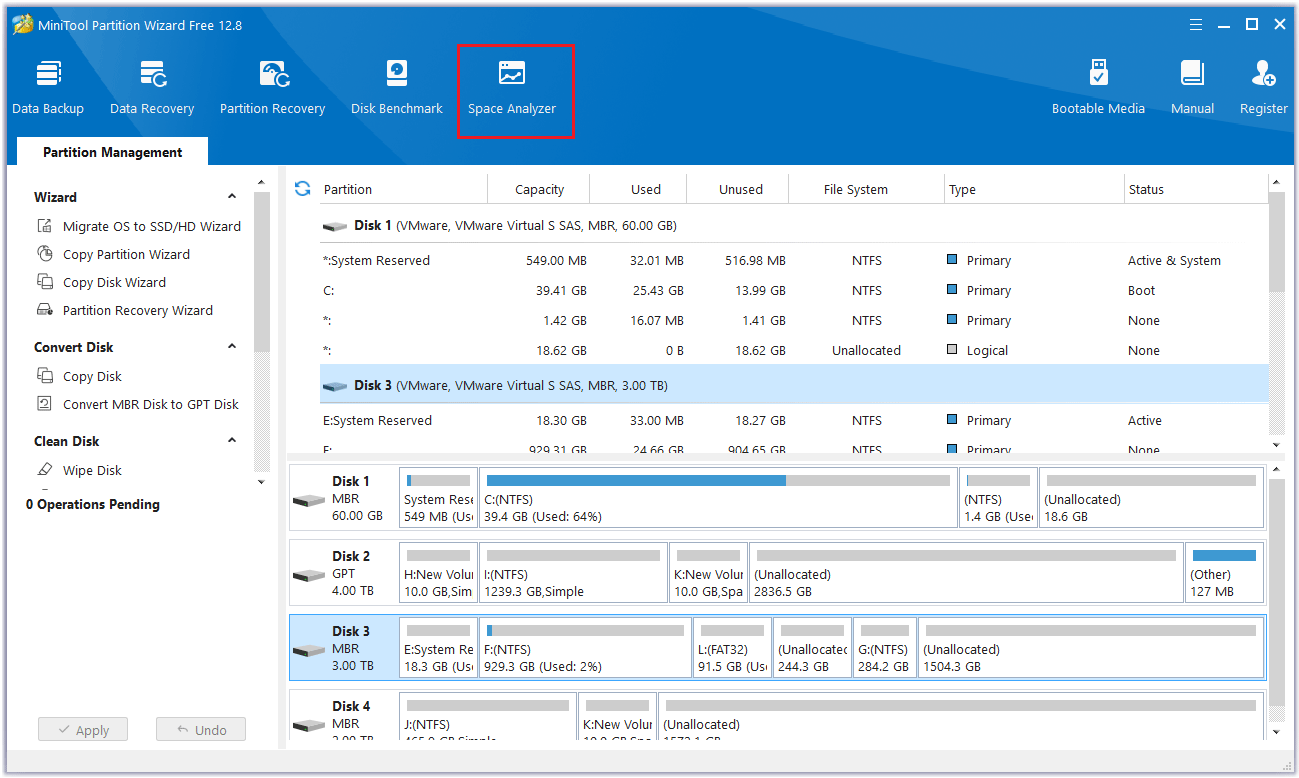Open Convert MBR Disk to GPT Disk link
Viewport: 1299px width, 778px height.
tap(151, 404)
